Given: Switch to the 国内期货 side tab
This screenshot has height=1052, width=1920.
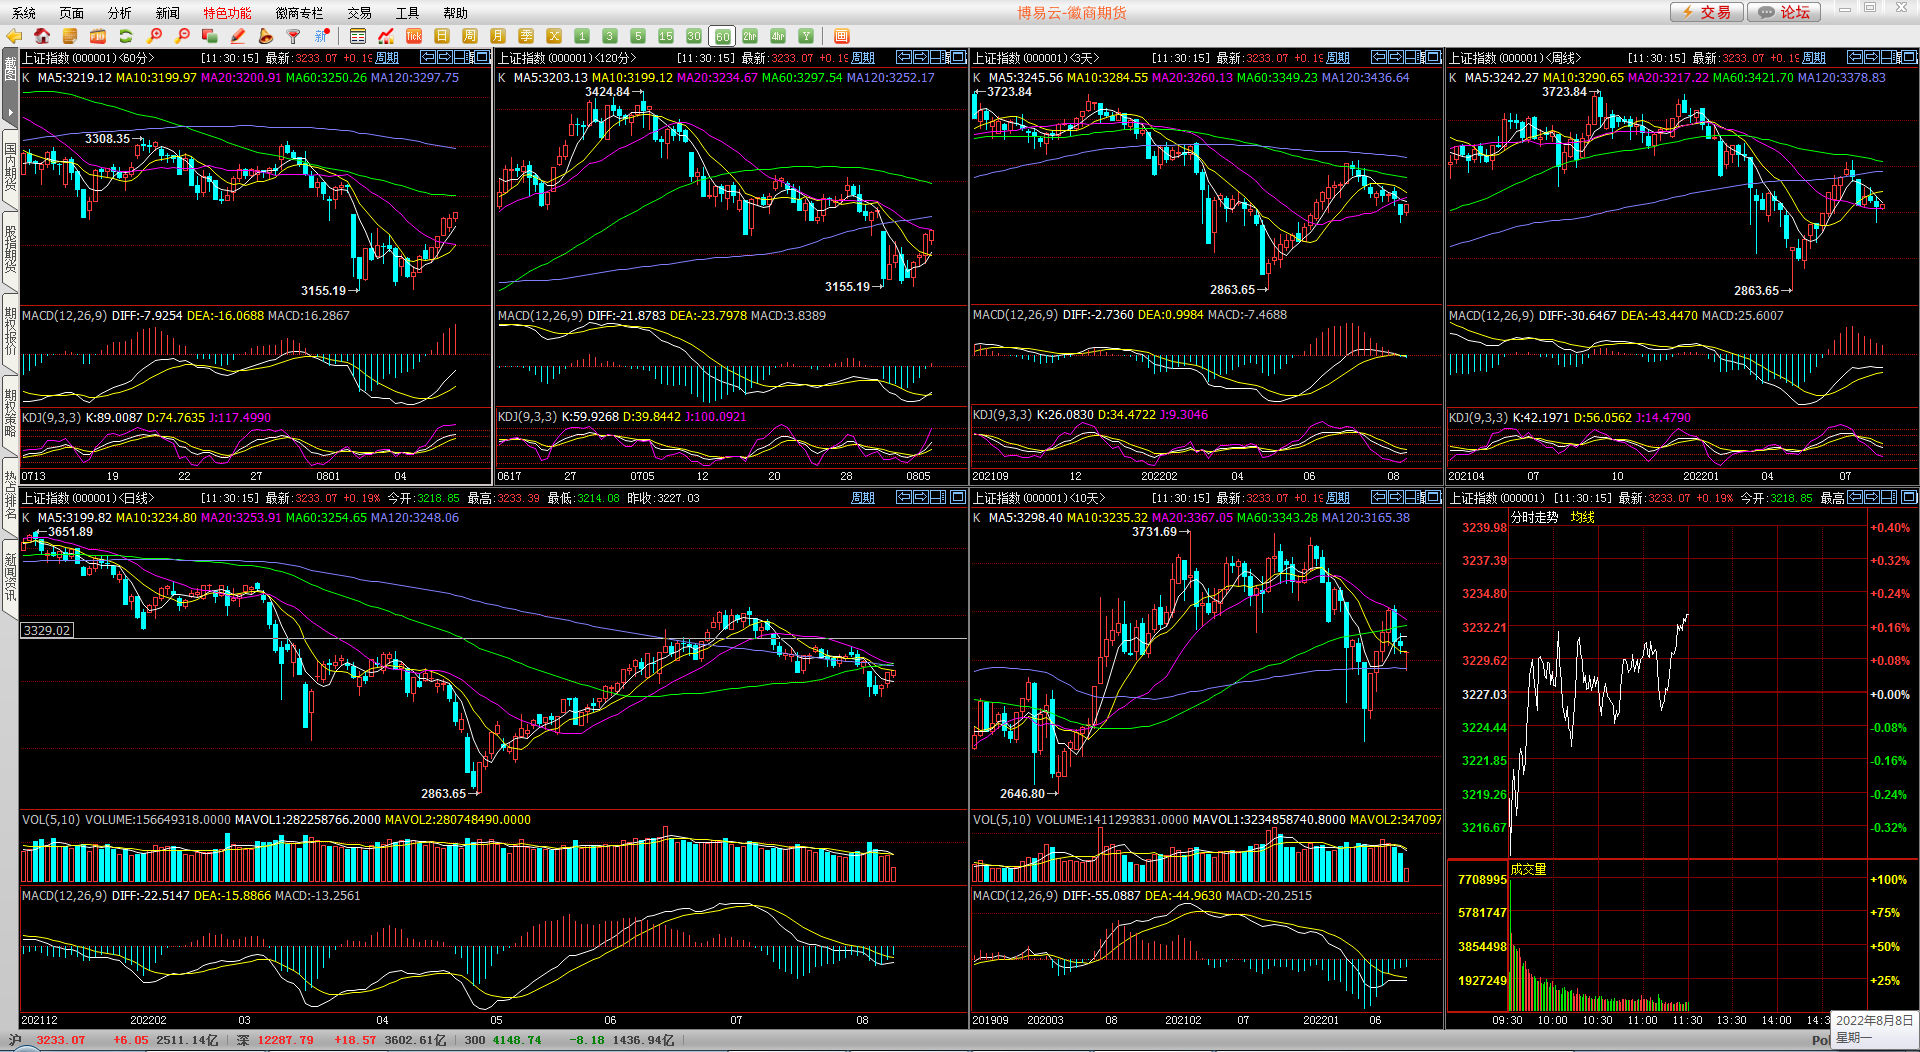Looking at the screenshot, I should click(x=10, y=167).
